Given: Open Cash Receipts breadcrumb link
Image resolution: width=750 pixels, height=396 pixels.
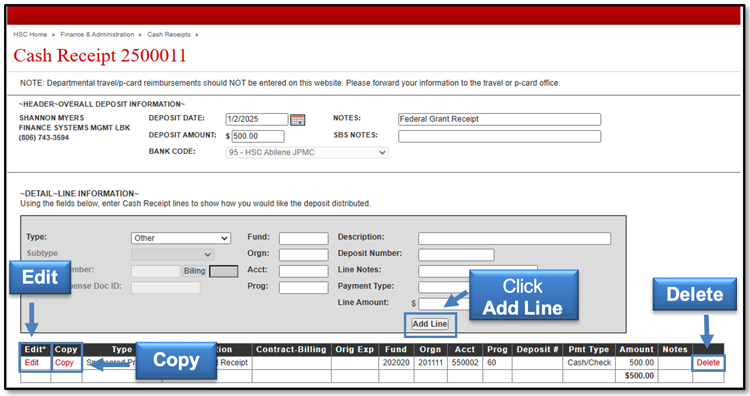Looking at the screenshot, I should click(169, 34).
